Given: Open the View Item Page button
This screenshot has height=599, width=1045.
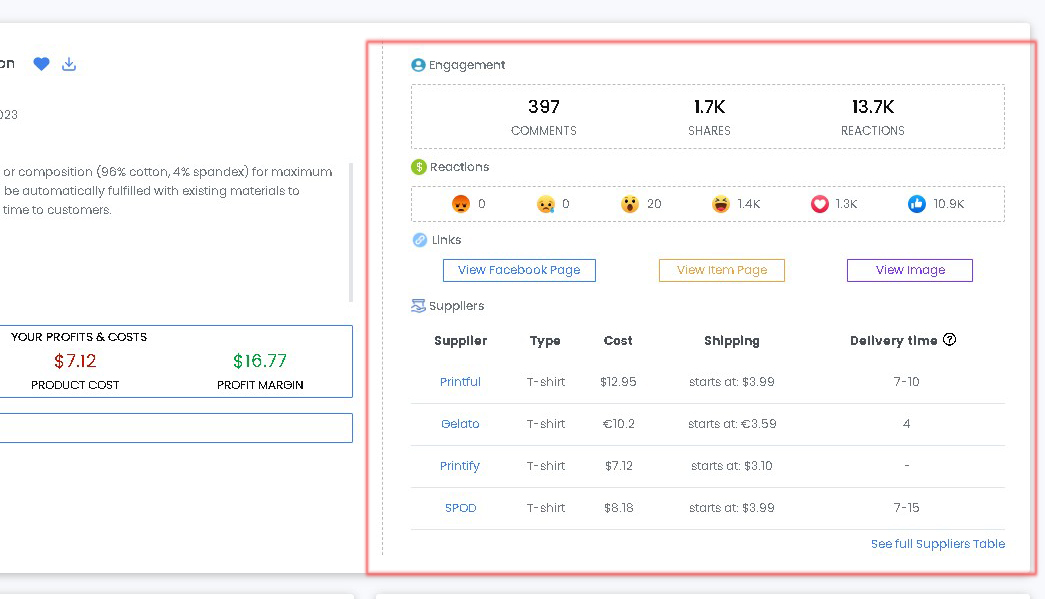Looking at the screenshot, I should [x=722, y=270].
